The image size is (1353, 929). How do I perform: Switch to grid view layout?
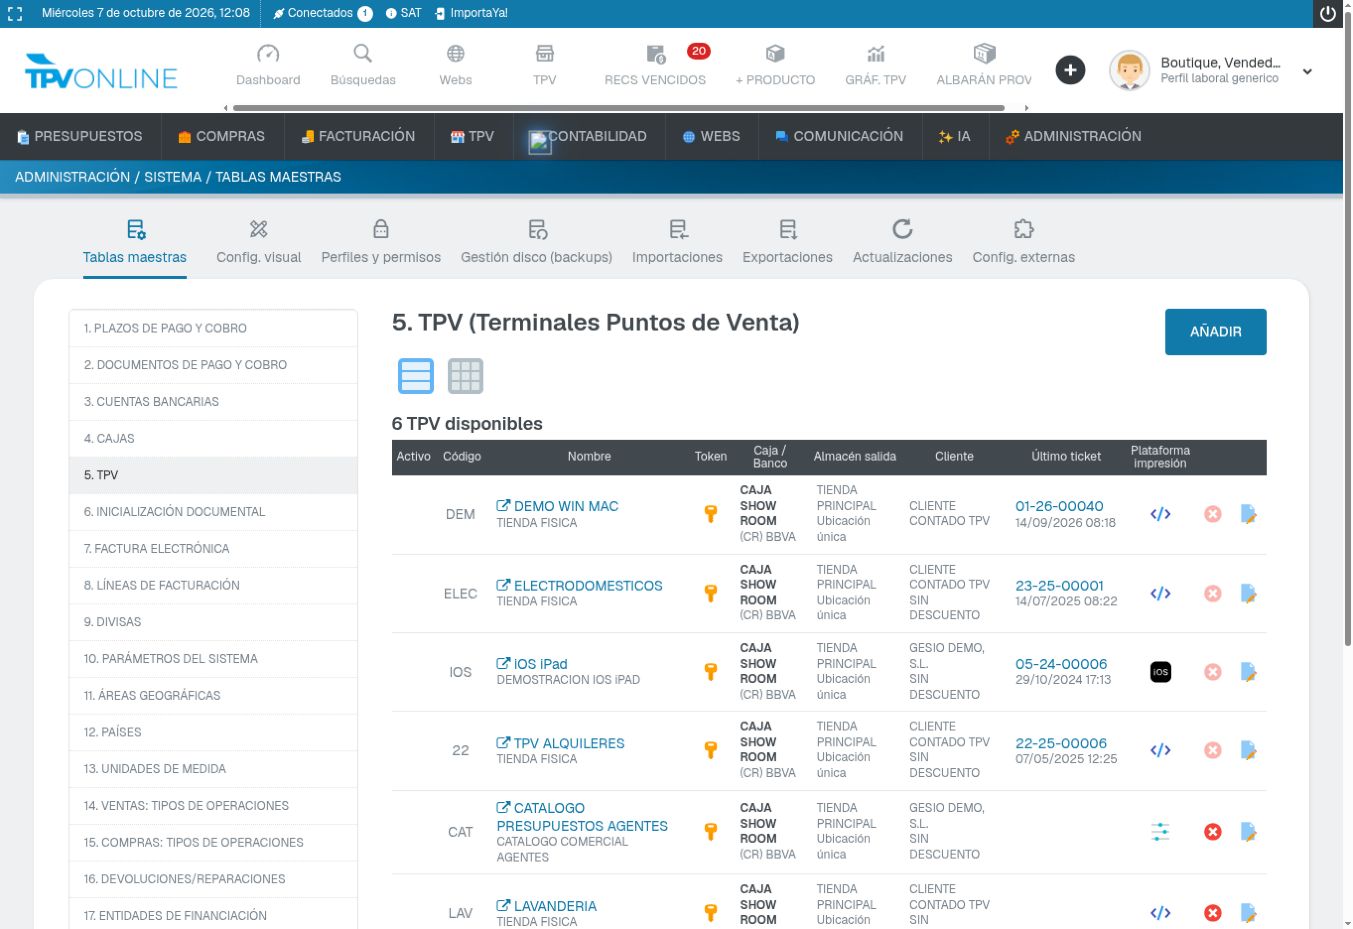click(x=465, y=376)
